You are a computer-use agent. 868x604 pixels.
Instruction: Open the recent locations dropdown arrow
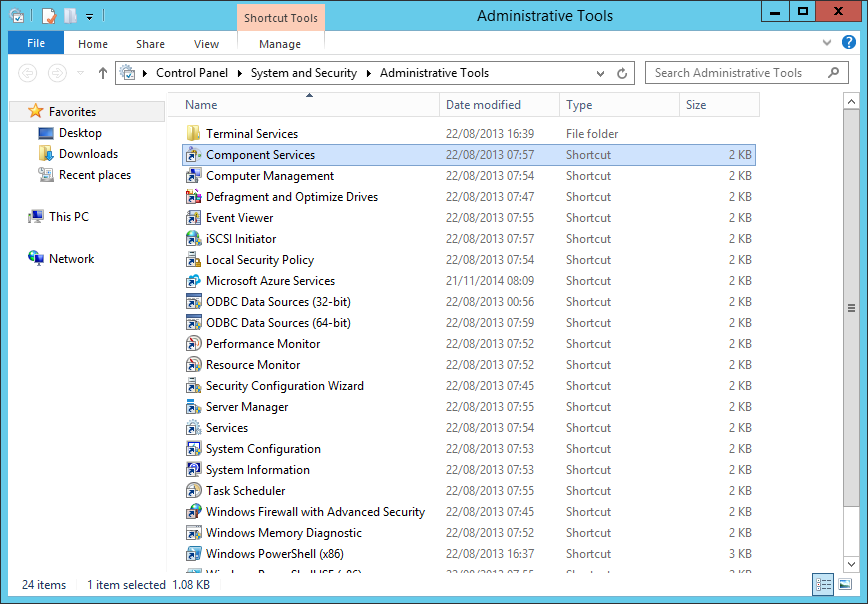coord(79,73)
